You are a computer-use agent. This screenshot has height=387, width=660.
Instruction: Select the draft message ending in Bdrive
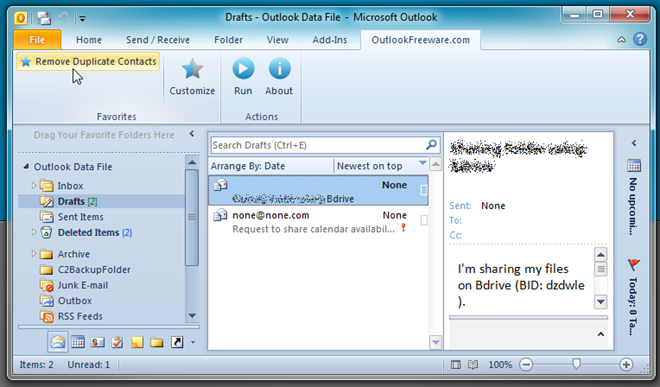tap(318, 191)
